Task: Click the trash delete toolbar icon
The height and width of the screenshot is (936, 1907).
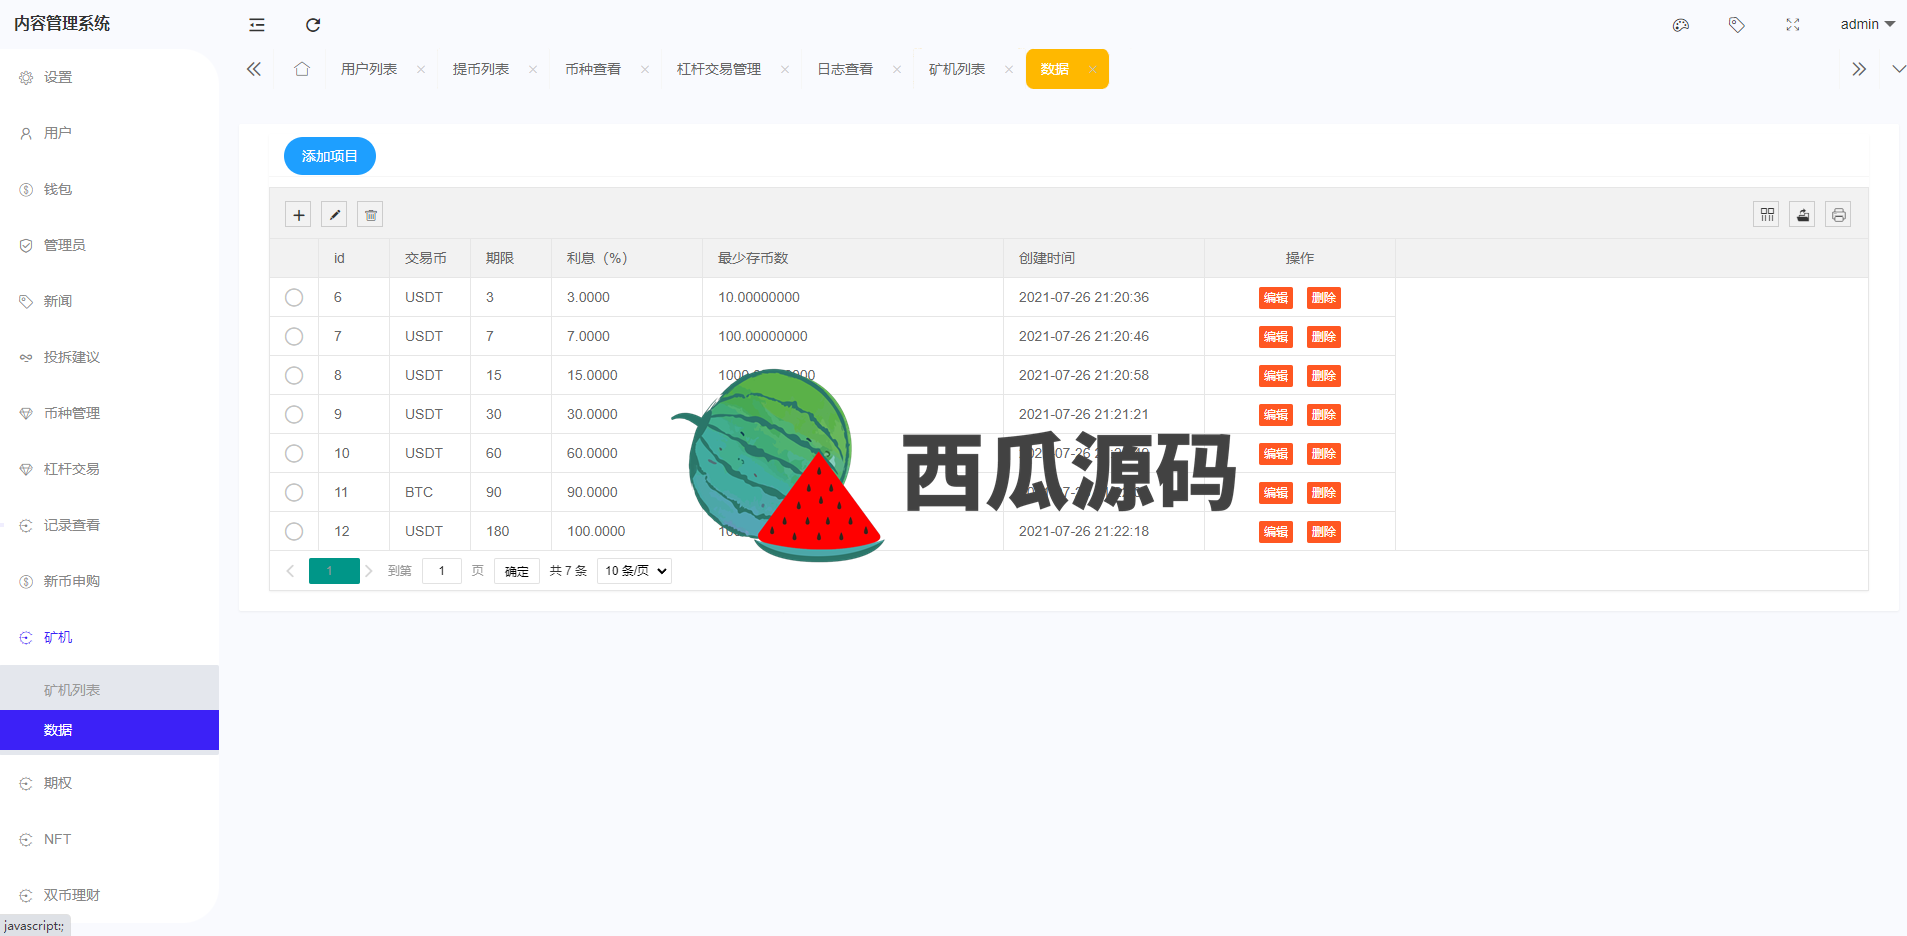Action: pyautogui.click(x=370, y=214)
